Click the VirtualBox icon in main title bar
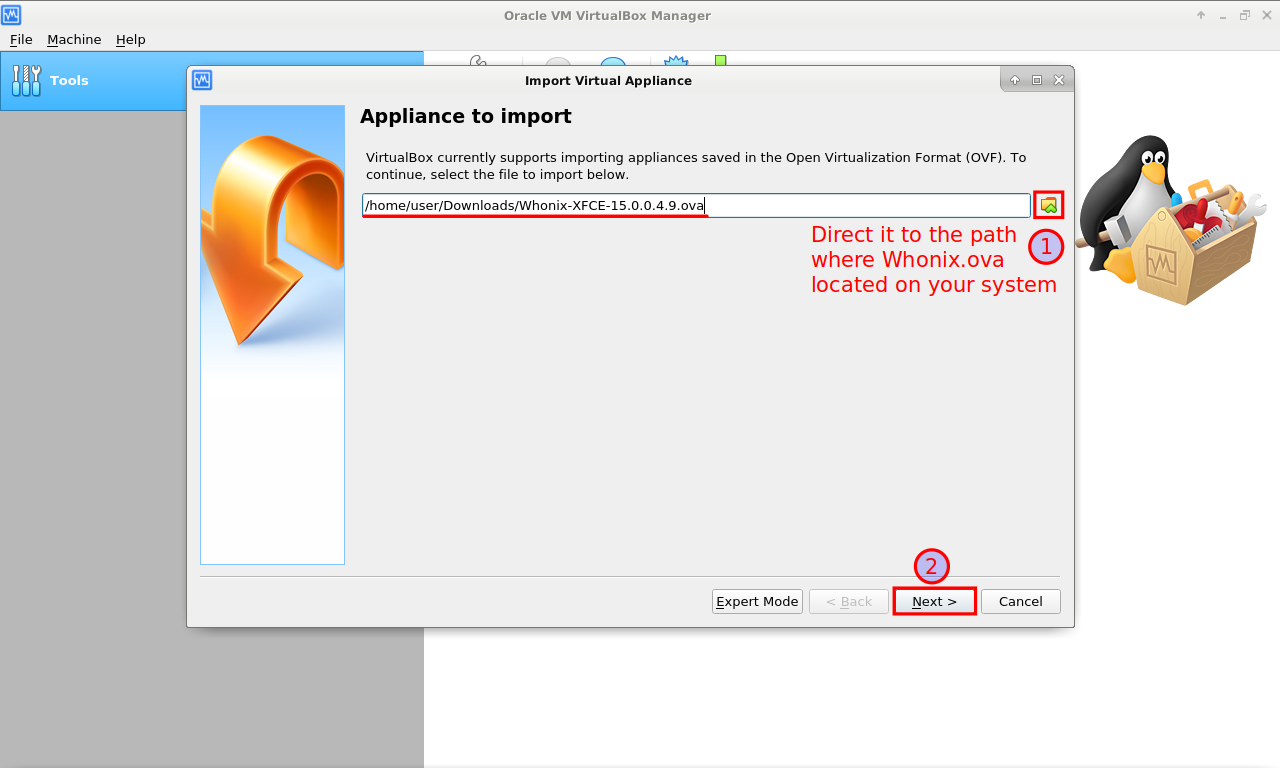Screen dimensions: 1280x768 tap(11, 15)
